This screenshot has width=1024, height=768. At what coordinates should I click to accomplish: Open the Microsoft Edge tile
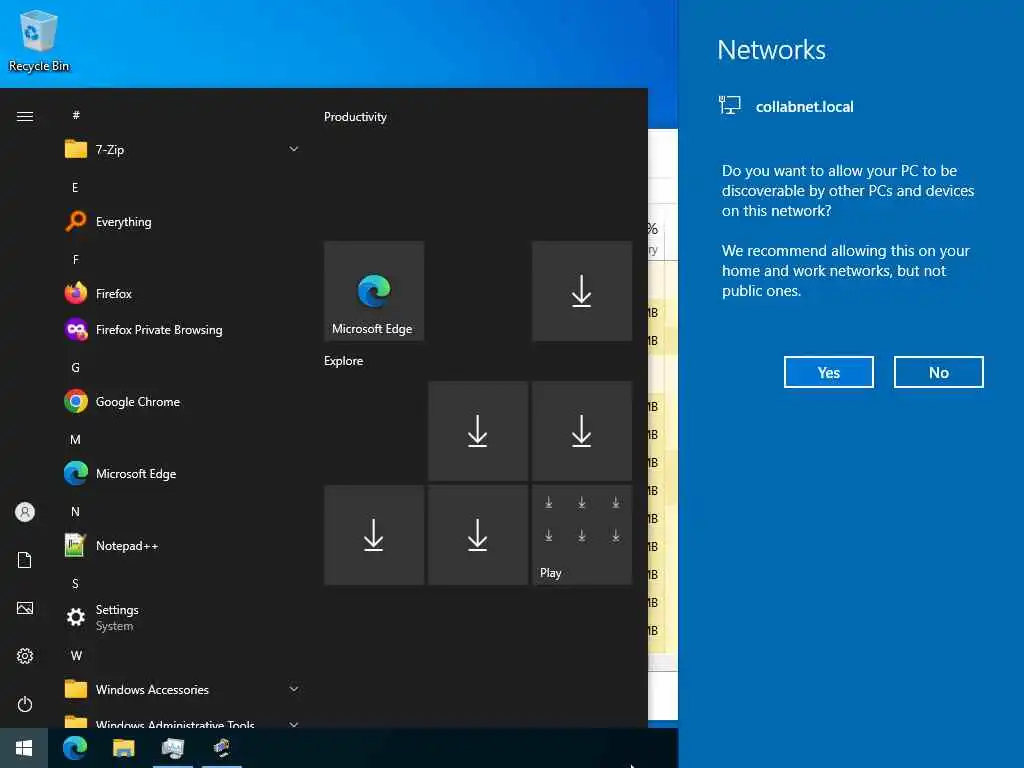tap(374, 291)
